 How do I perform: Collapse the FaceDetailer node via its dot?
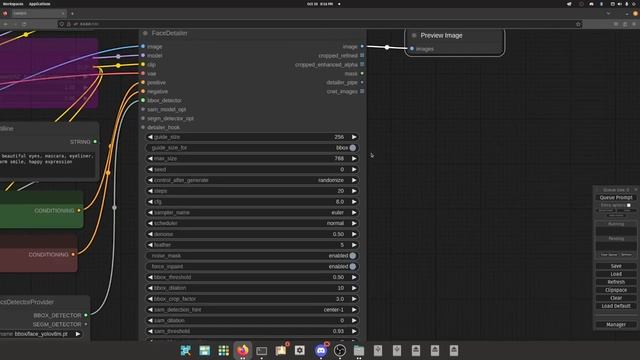tap(145, 33)
